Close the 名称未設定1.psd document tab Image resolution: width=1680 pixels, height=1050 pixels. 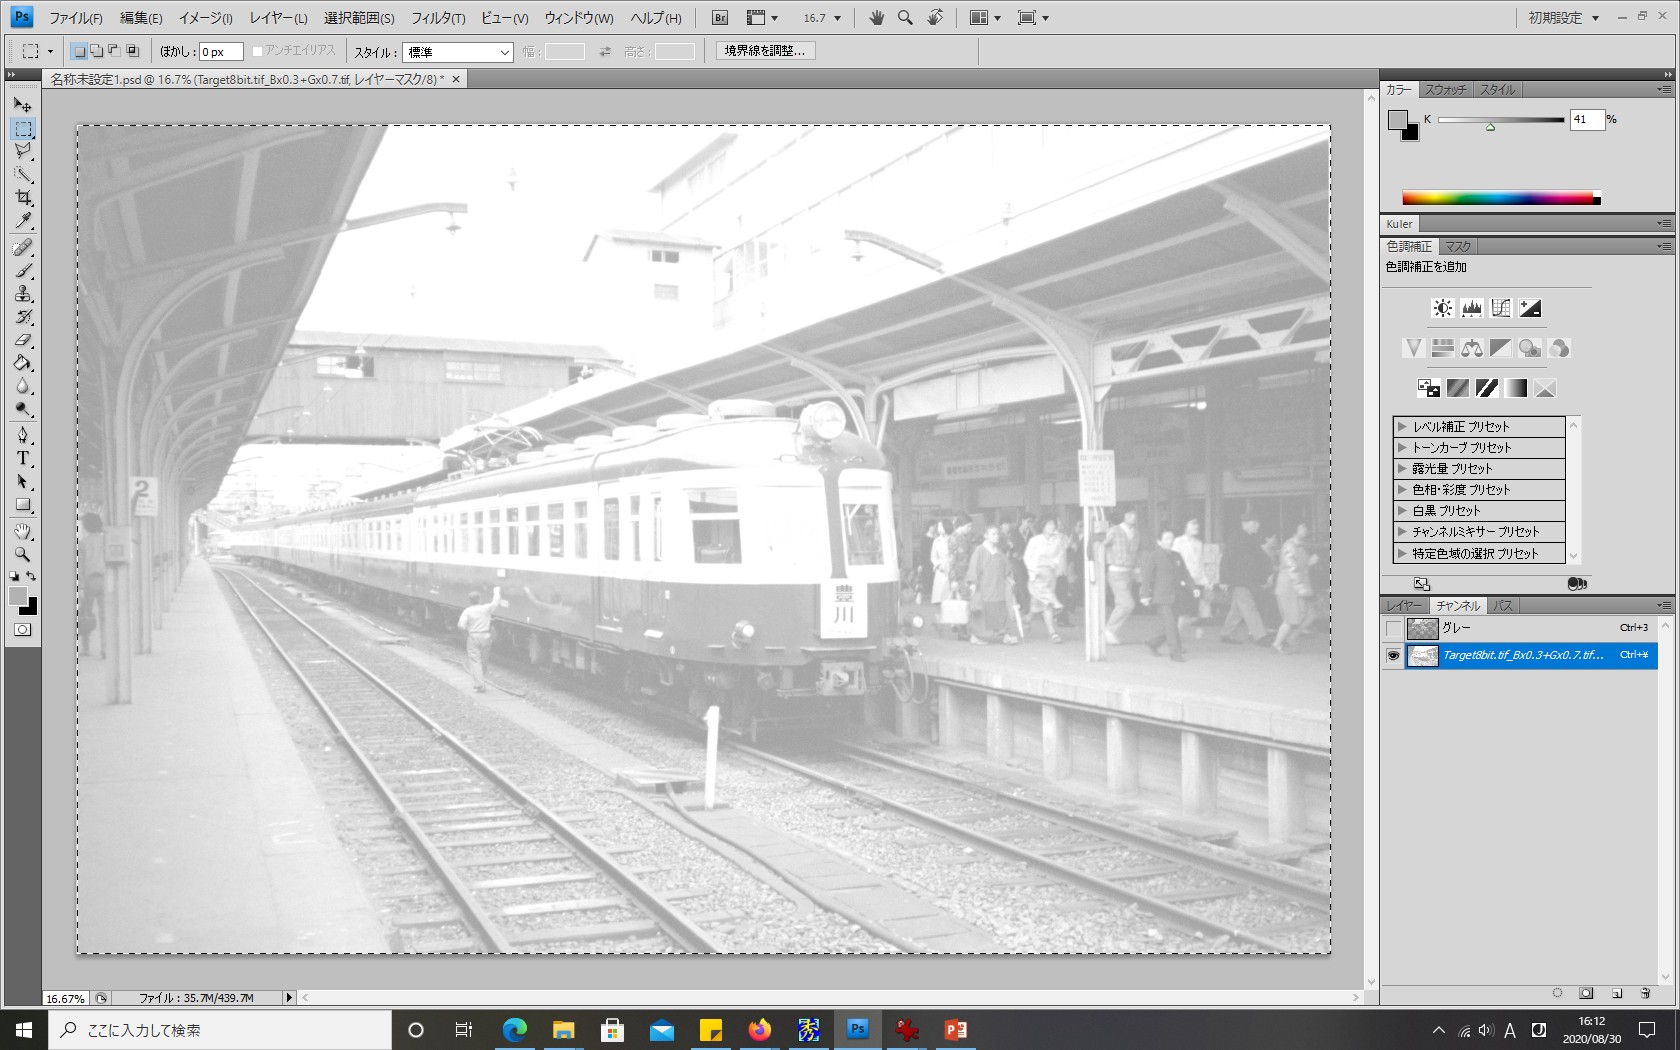click(456, 79)
